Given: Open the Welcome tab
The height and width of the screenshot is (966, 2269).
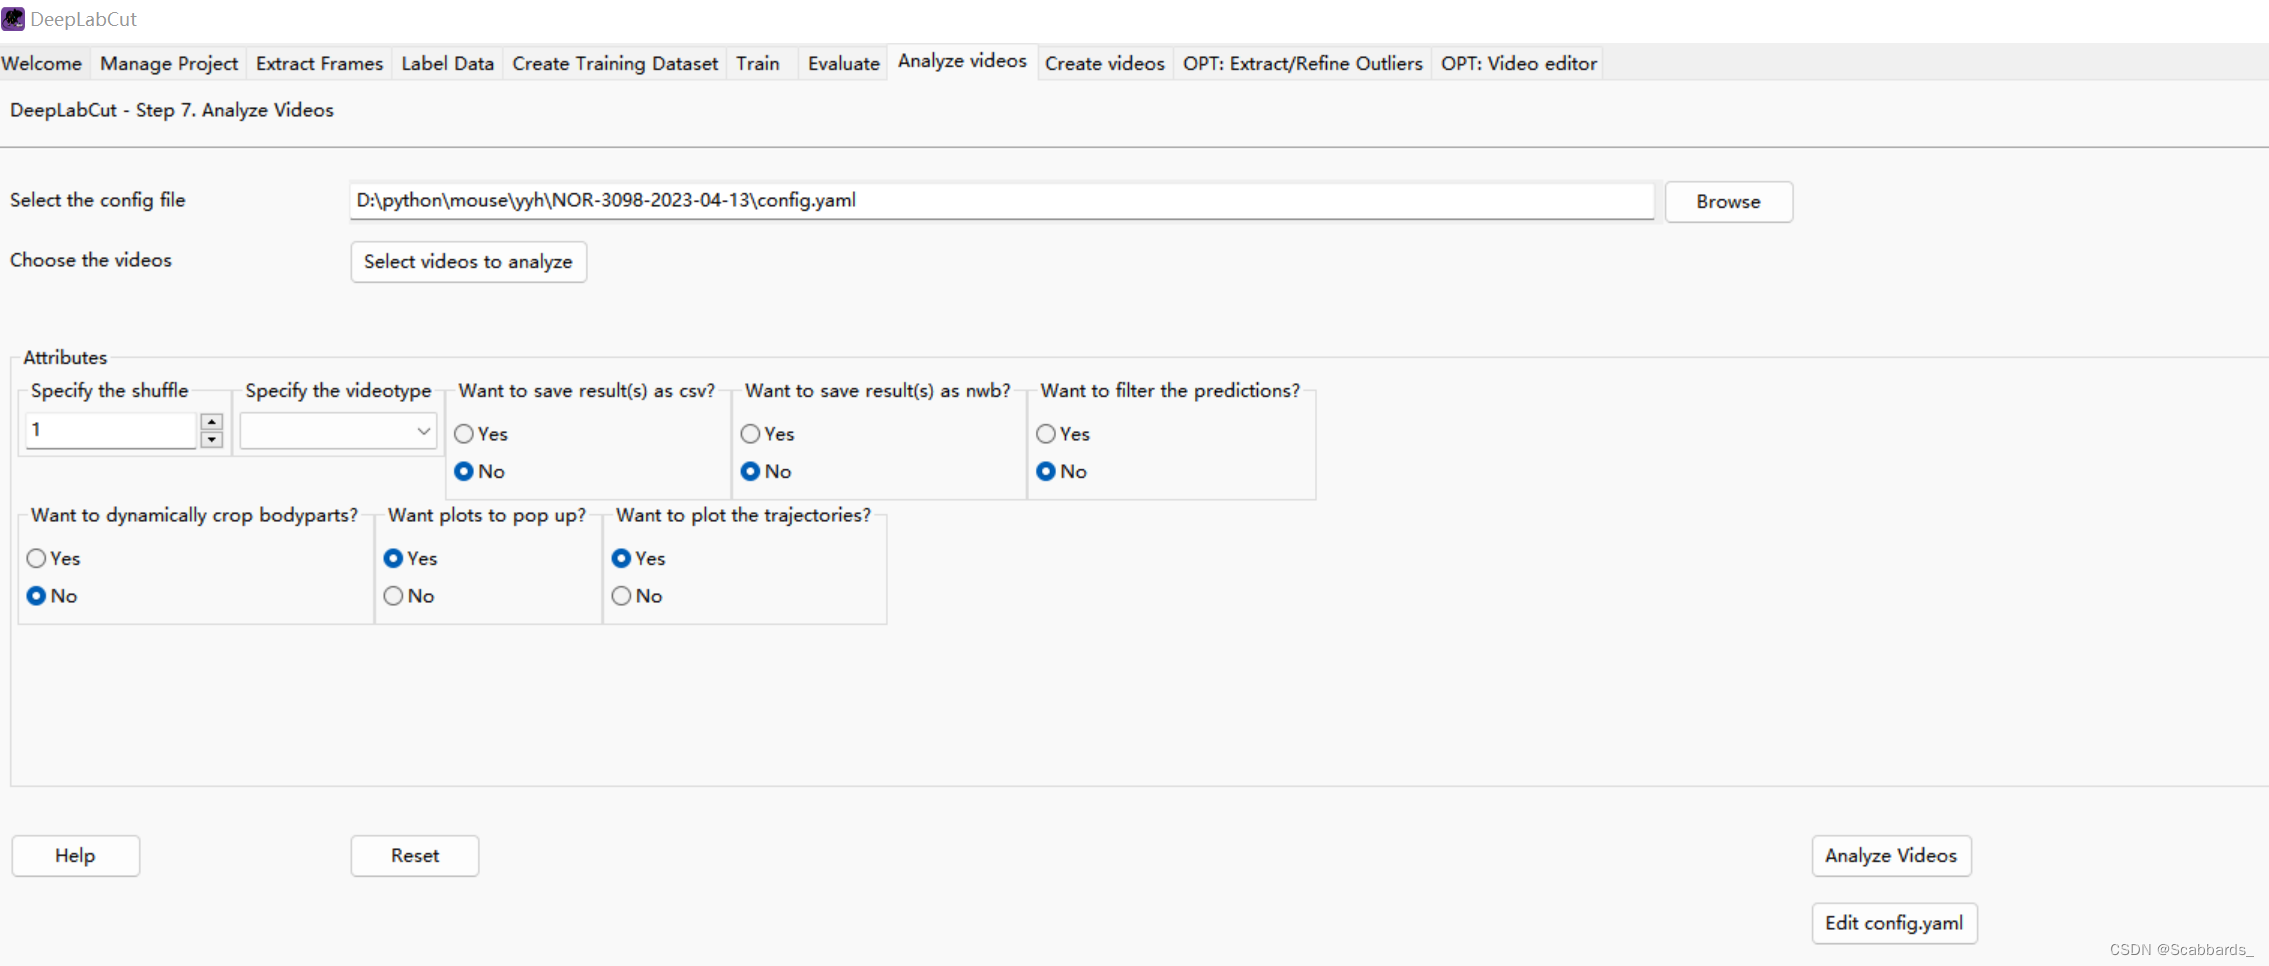Looking at the screenshot, I should click(x=42, y=64).
